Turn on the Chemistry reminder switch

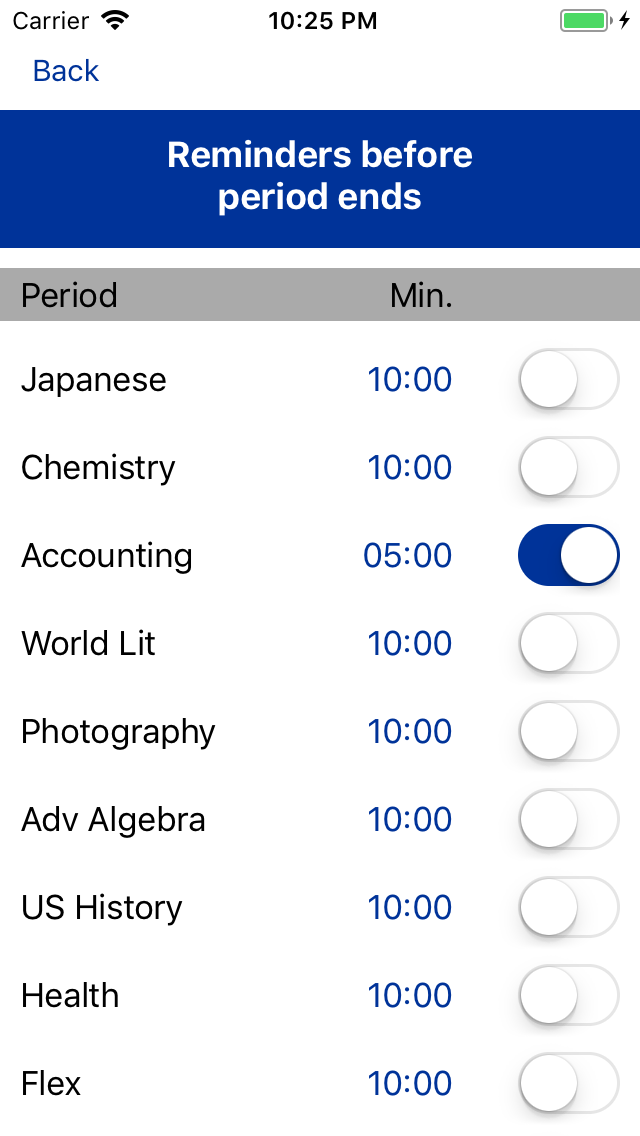[567, 467]
